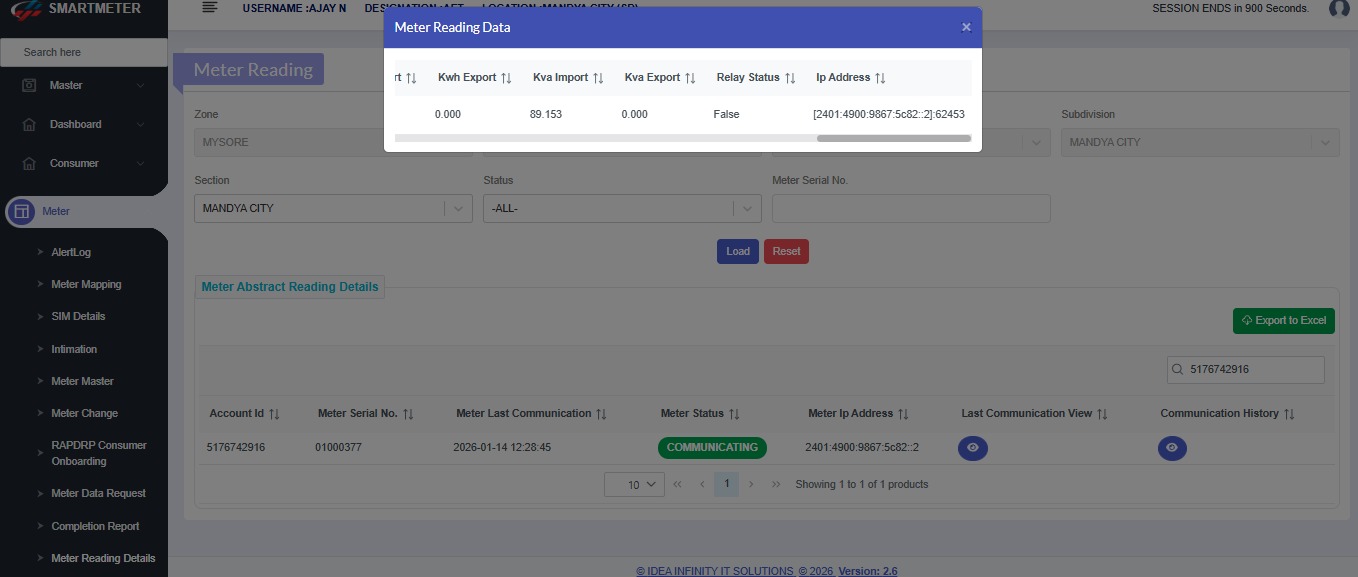
Task: Click the Dashboard home icon in sidebar
Action: (29, 125)
